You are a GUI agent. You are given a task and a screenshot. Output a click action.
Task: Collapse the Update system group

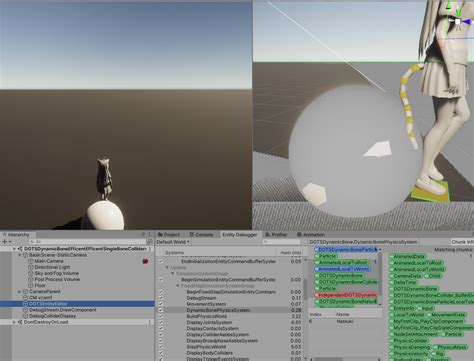point(167,268)
